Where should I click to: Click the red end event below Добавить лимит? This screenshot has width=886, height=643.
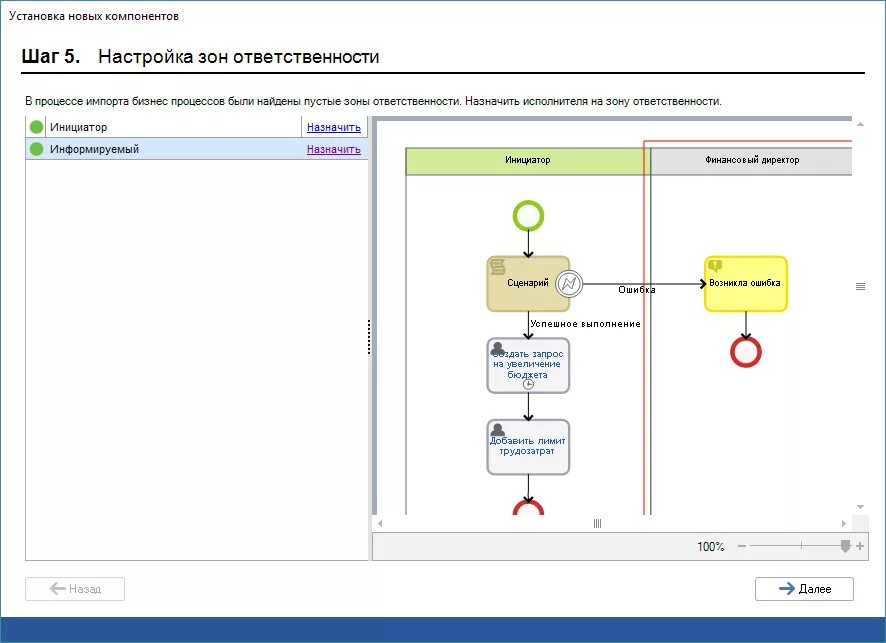pos(528,507)
